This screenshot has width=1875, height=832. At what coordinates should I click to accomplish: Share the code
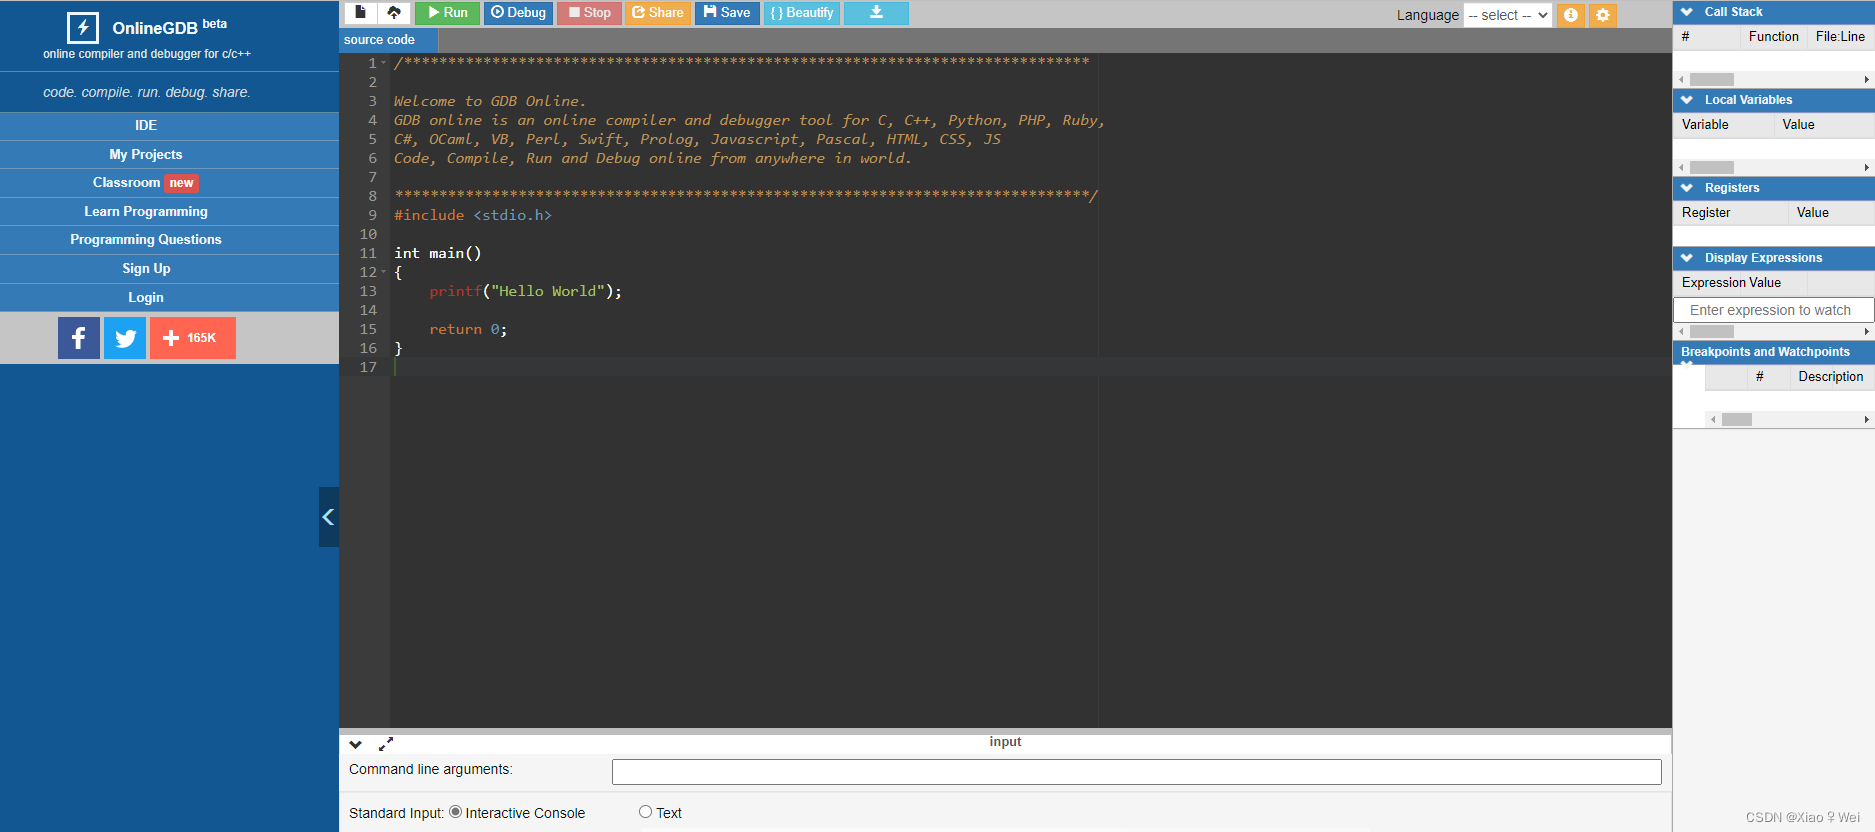click(x=657, y=13)
